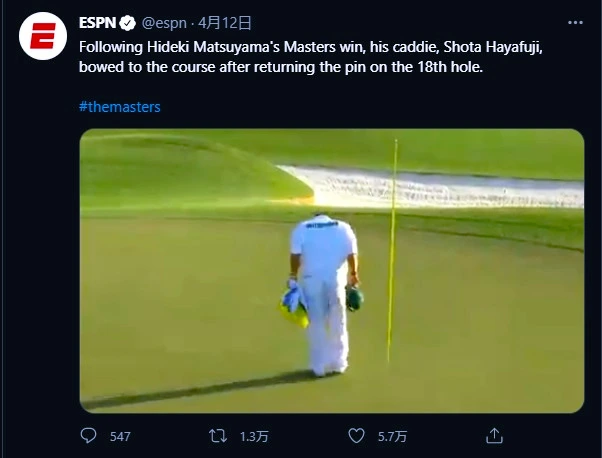
Task: Click the ESPN red logo image
Action: pos(41,40)
